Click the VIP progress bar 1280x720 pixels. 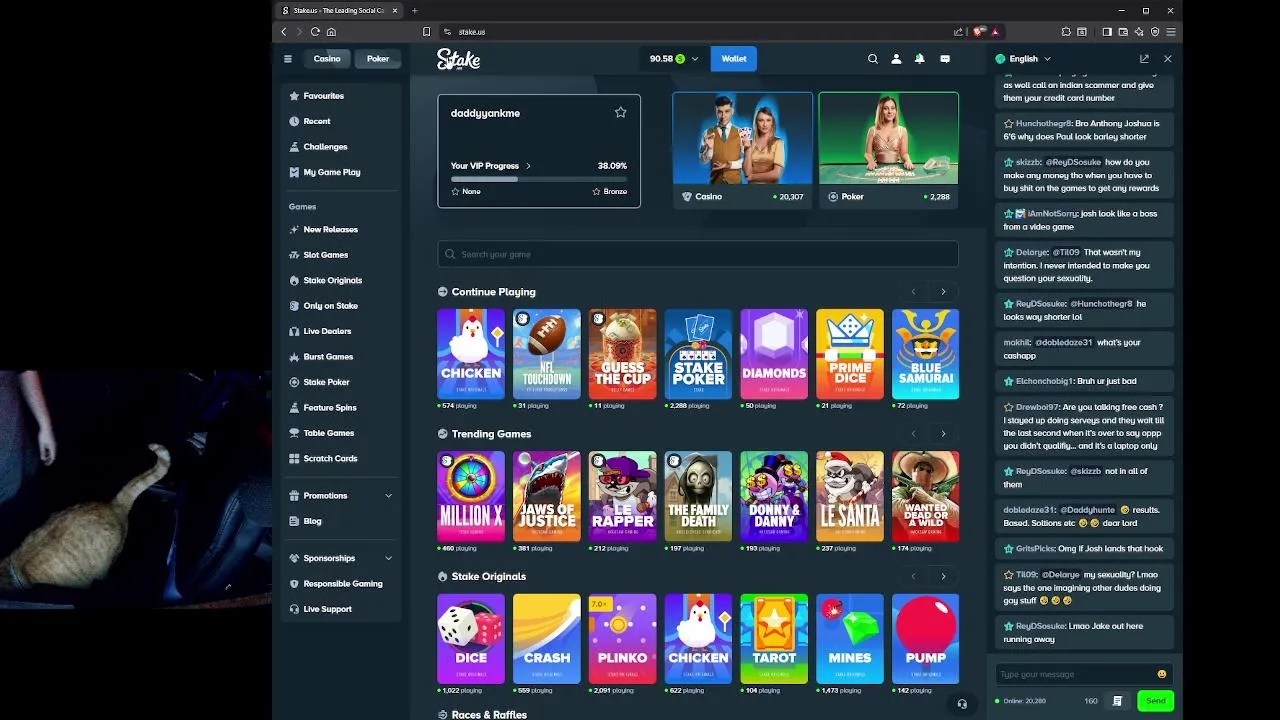[539, 179]
